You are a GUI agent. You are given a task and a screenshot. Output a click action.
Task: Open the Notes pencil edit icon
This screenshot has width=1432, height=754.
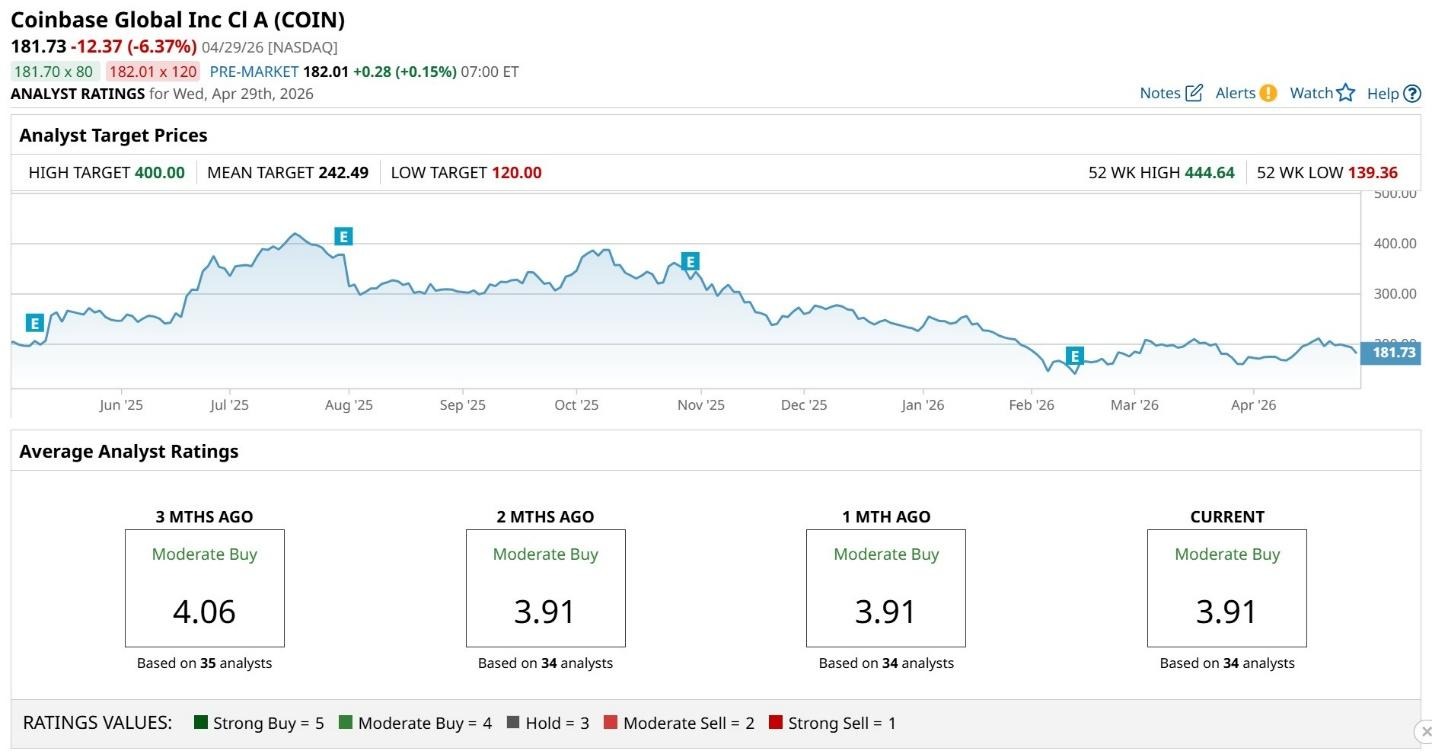tap(1193, 93)
